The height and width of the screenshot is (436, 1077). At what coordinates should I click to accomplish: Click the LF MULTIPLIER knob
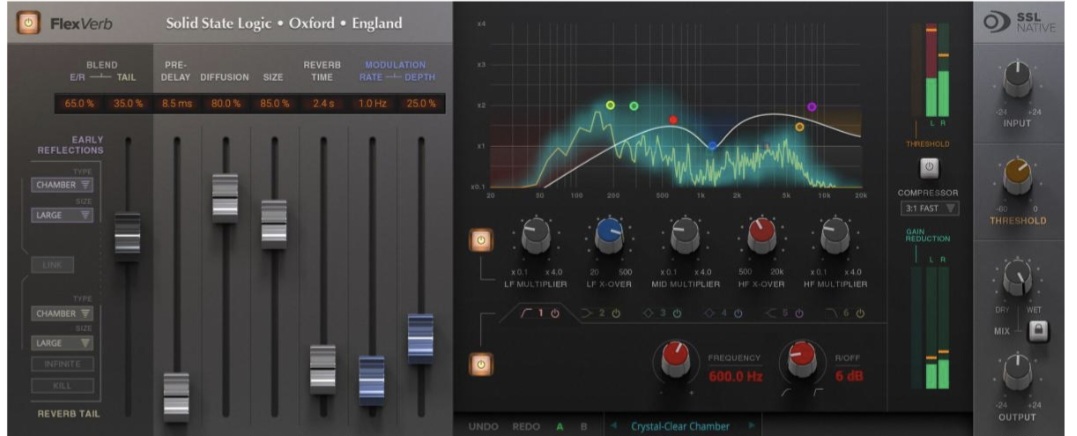click(x=536, y=236)
